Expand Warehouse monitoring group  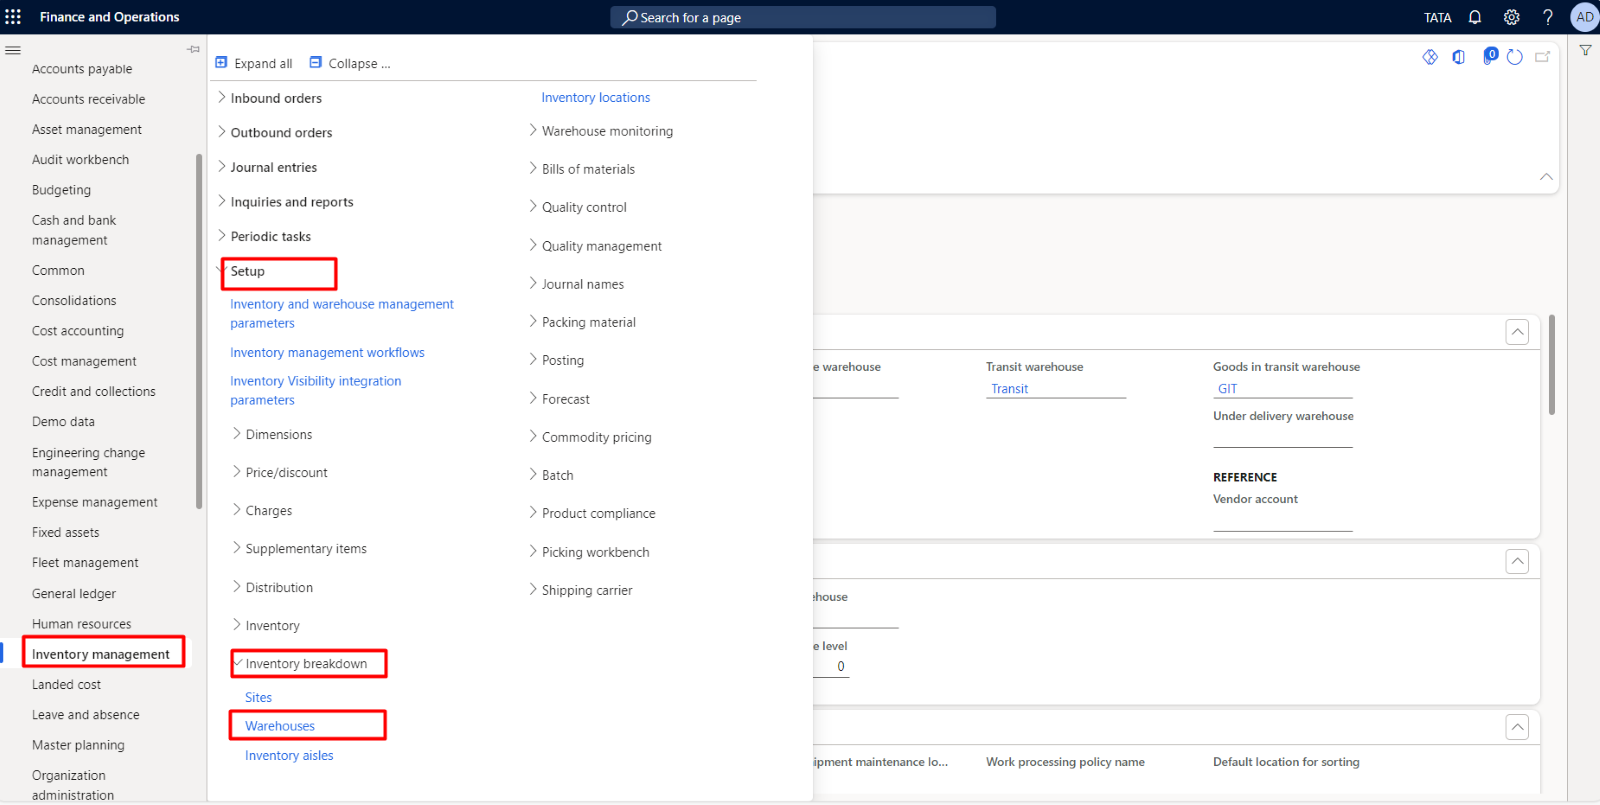tap(607, 131)
